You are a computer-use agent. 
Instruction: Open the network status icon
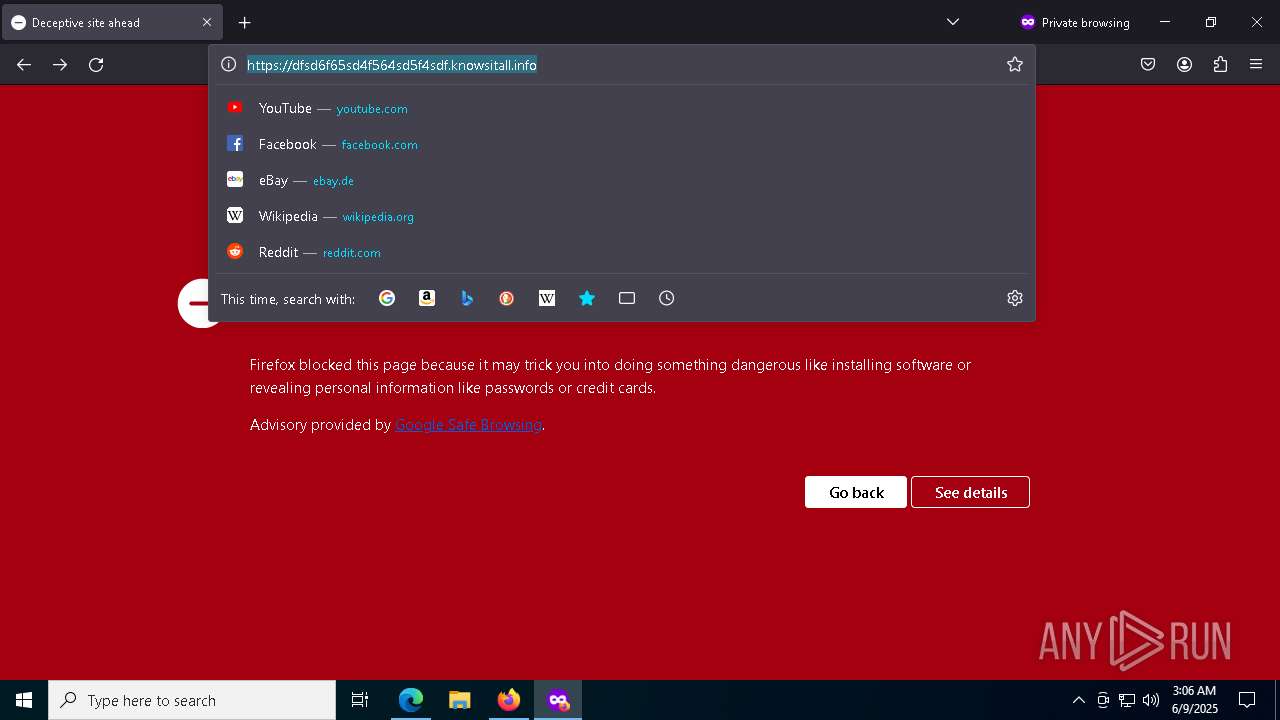[1127, 700]
